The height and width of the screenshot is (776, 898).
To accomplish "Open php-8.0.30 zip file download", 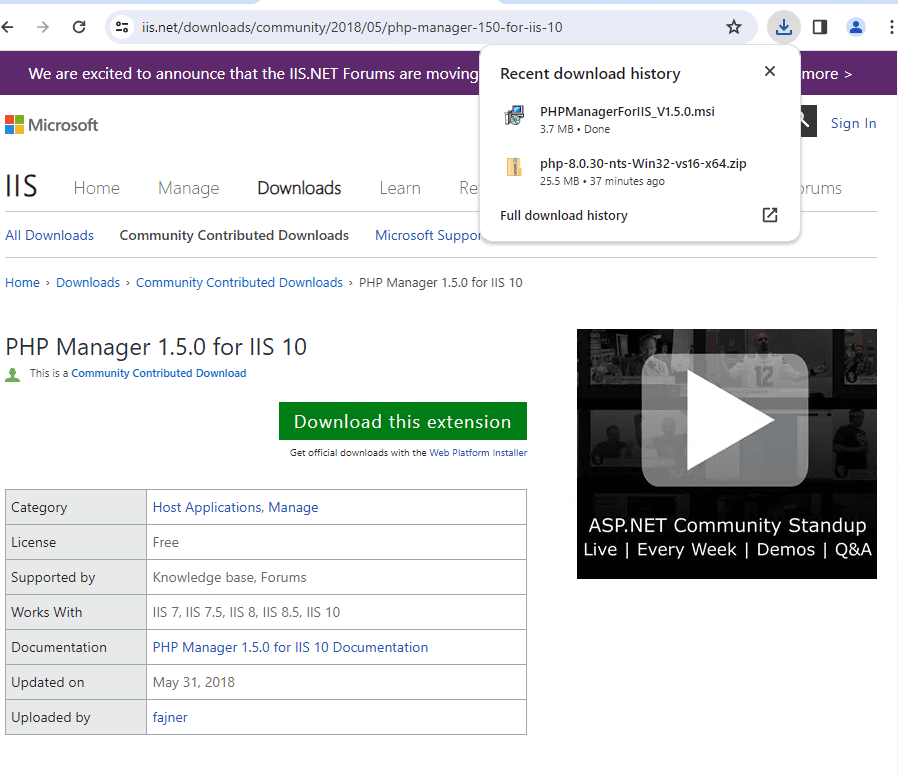I will pyautogui.click(x=643, y=164).
